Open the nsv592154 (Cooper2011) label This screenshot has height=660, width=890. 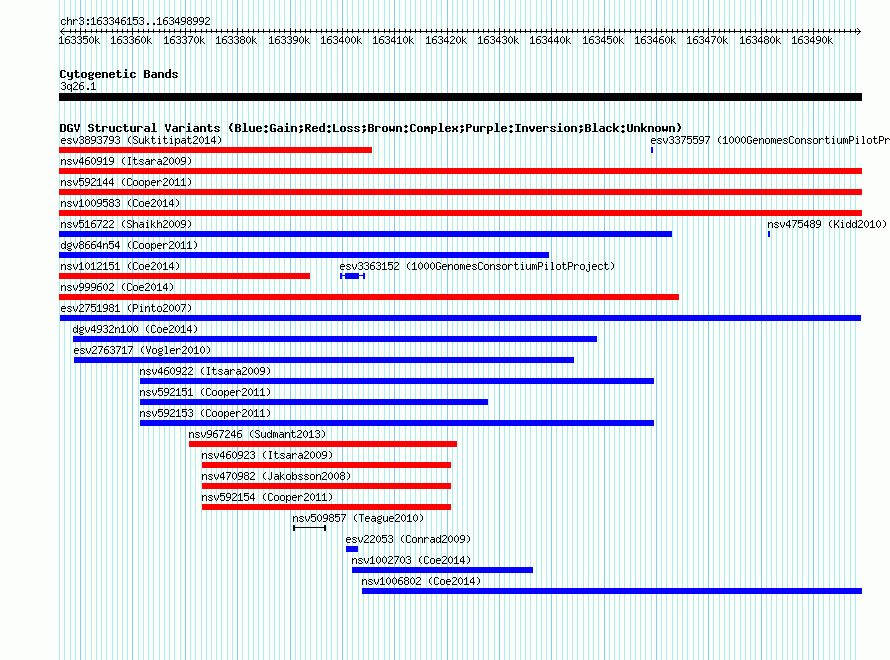point(267,497)
